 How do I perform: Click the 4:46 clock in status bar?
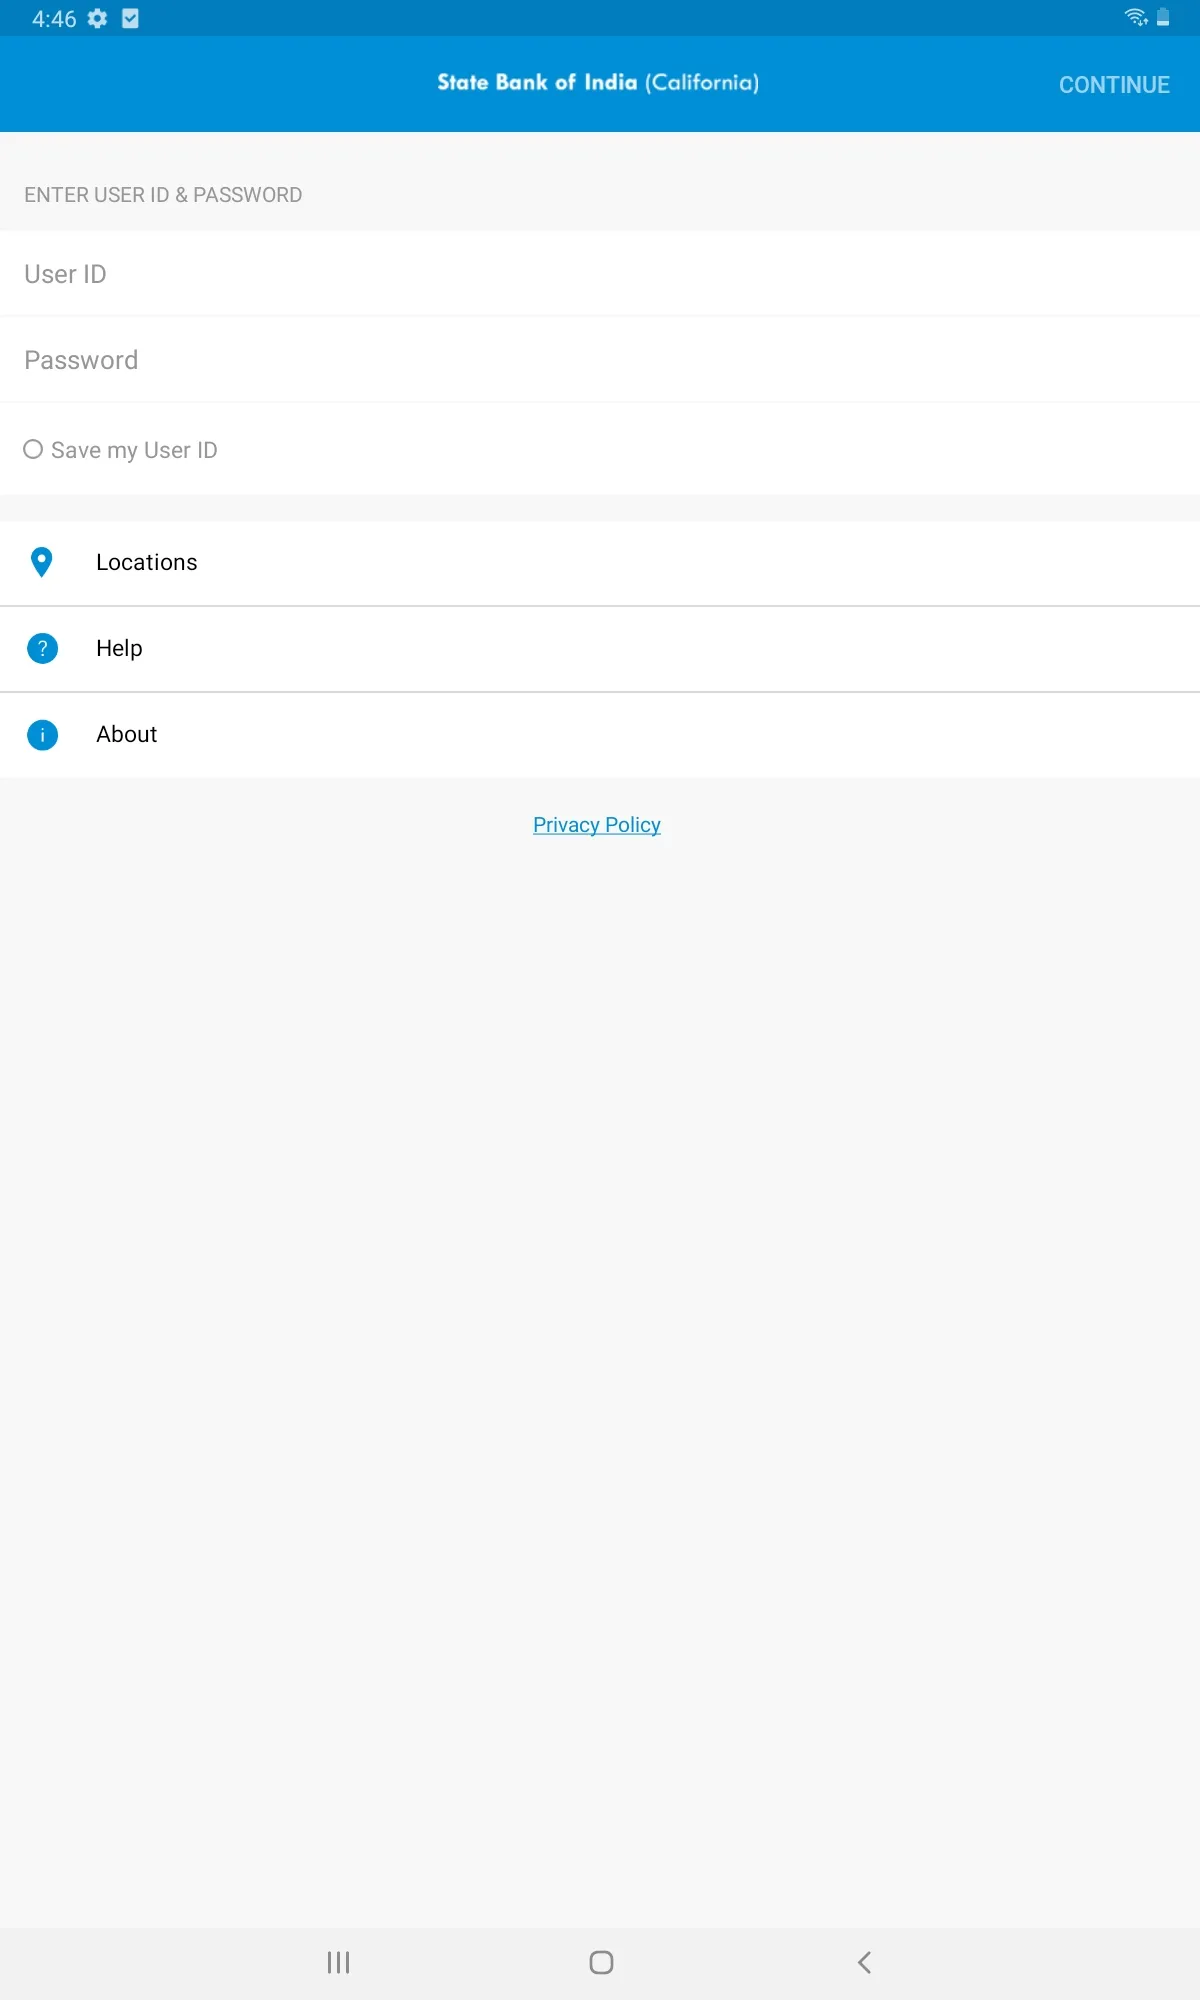click(54, 19)
